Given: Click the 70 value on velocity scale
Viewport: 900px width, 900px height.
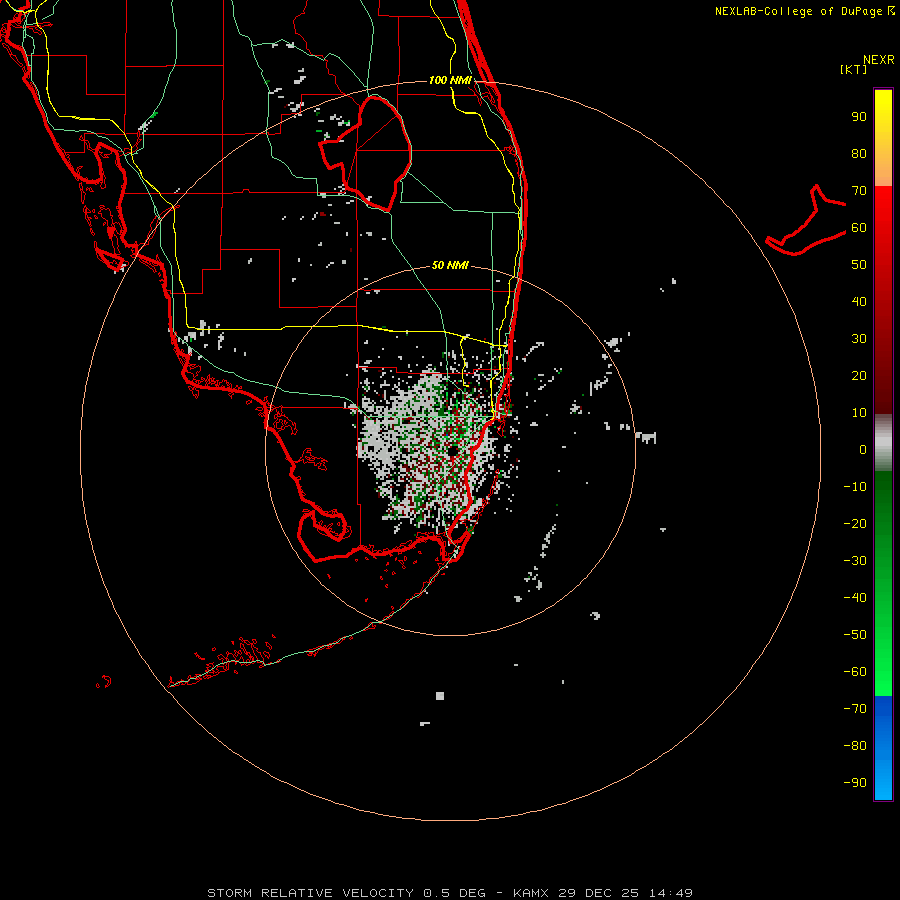Looking at the screenshot, I should 859,191.
